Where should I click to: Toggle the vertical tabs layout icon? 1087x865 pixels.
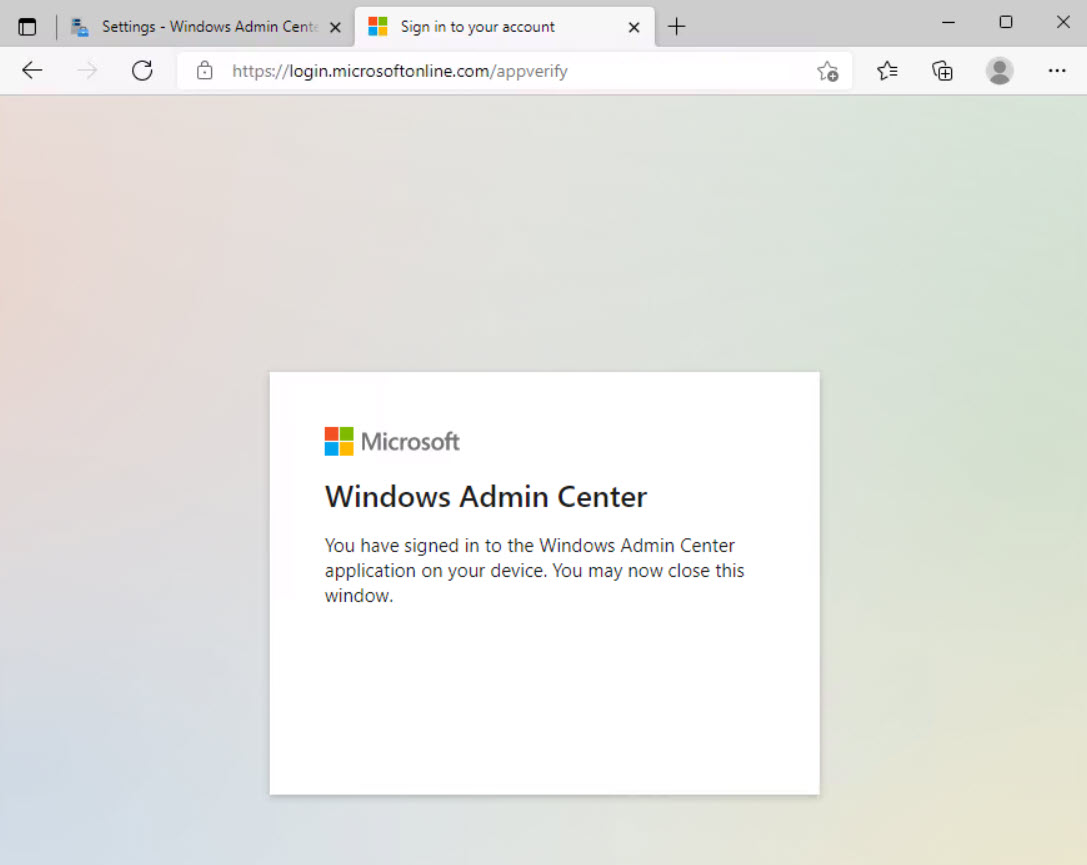pos(27,26)
